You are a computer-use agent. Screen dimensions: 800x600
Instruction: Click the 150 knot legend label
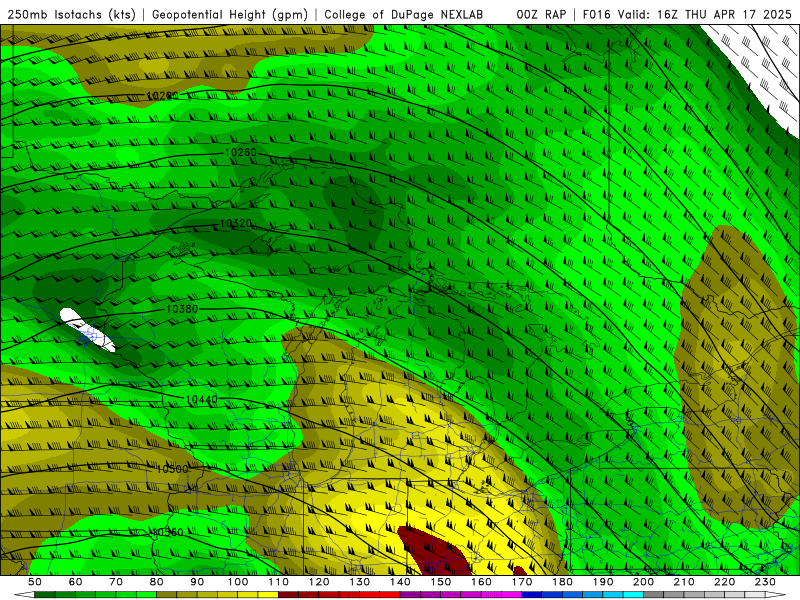pyautogui.click(x=441, y=582)
